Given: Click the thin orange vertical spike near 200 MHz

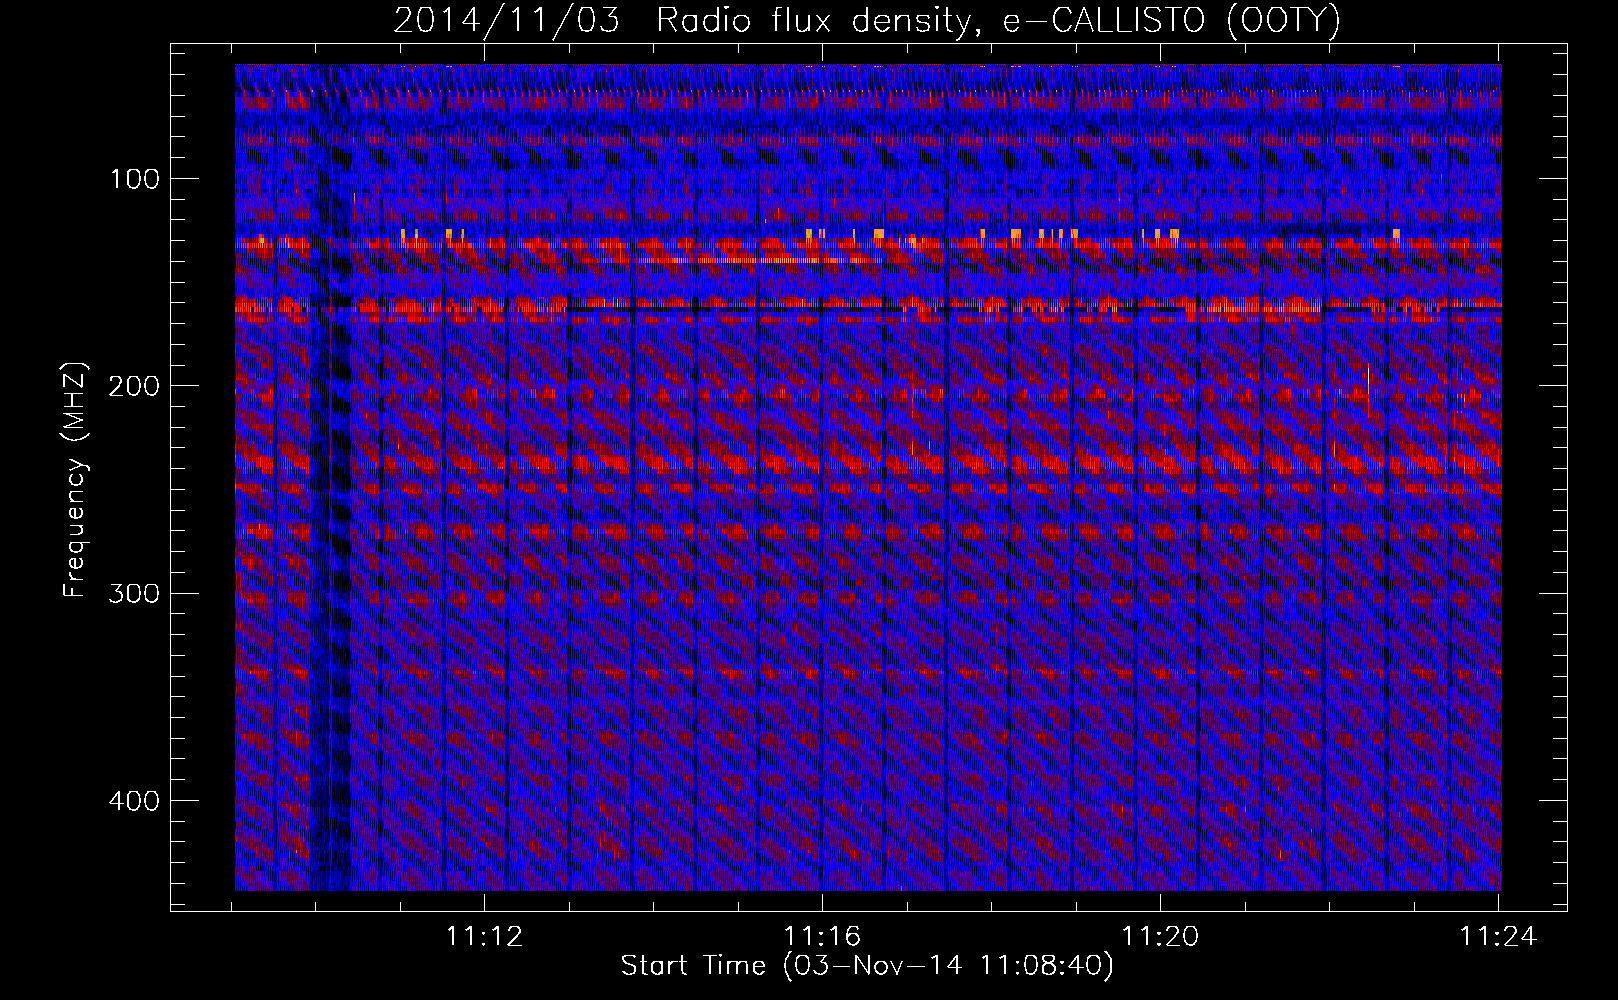Looking at the screenshot, I should click(x=1368, y=390).
